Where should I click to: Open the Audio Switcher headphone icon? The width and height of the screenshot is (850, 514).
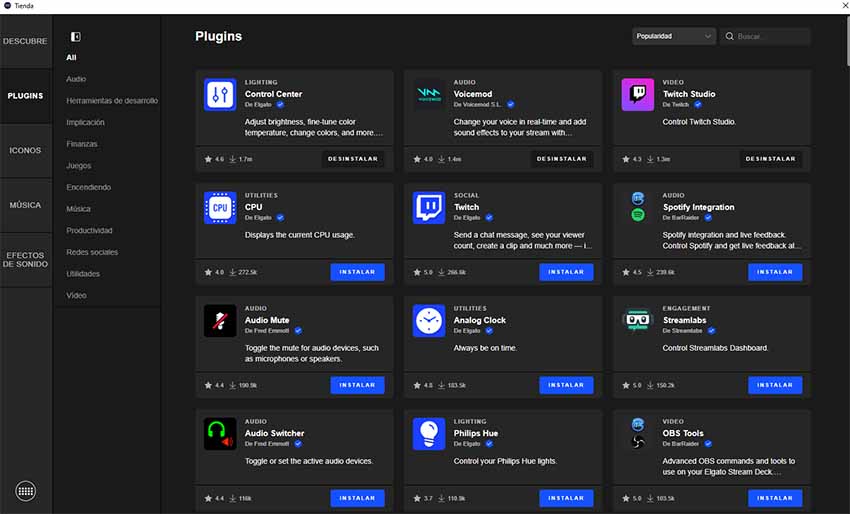pyautogui.click(x=220, y=434)
